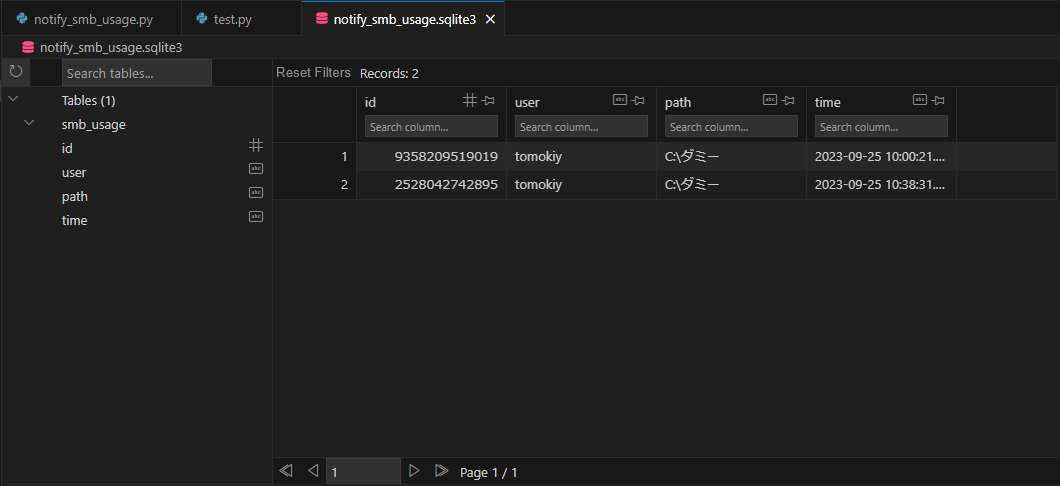Image resolution: width=1060 pixels, height=486 pixels.
Task: Focus the Search tables input field
Action: click(136, 73)
